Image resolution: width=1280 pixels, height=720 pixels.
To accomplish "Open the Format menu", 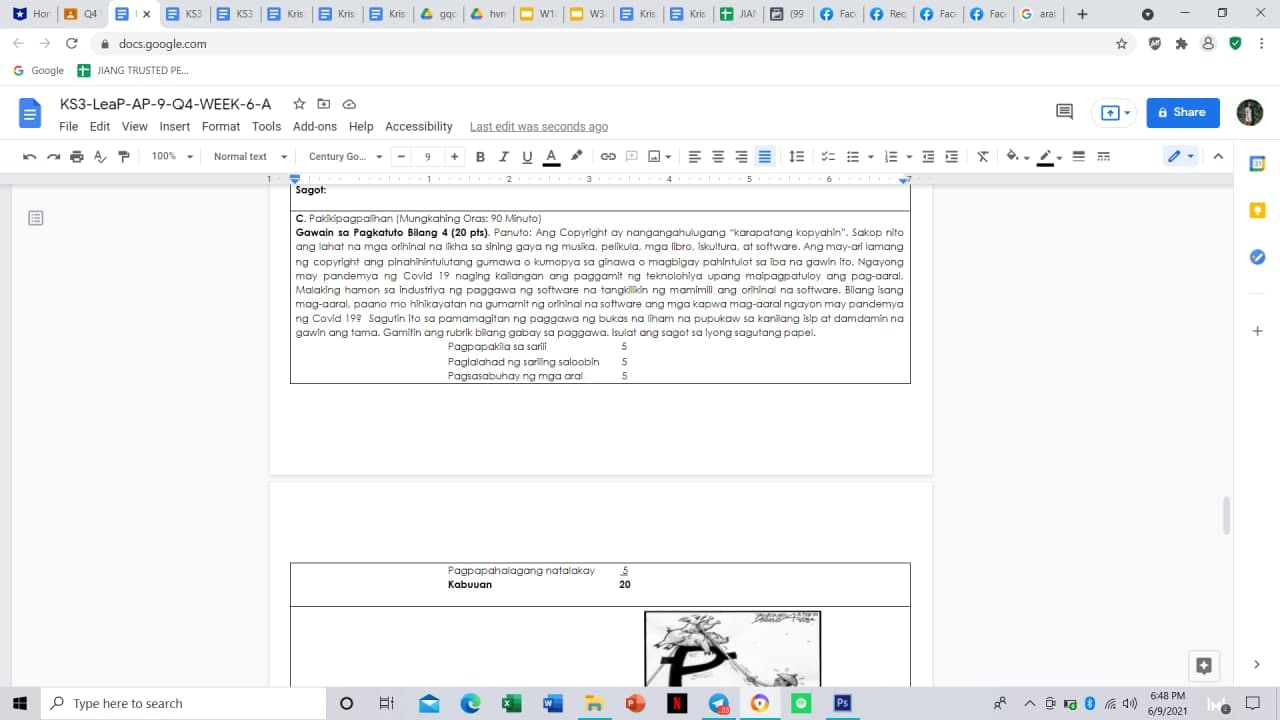I will pyautogui.click(x=220, y=126).
